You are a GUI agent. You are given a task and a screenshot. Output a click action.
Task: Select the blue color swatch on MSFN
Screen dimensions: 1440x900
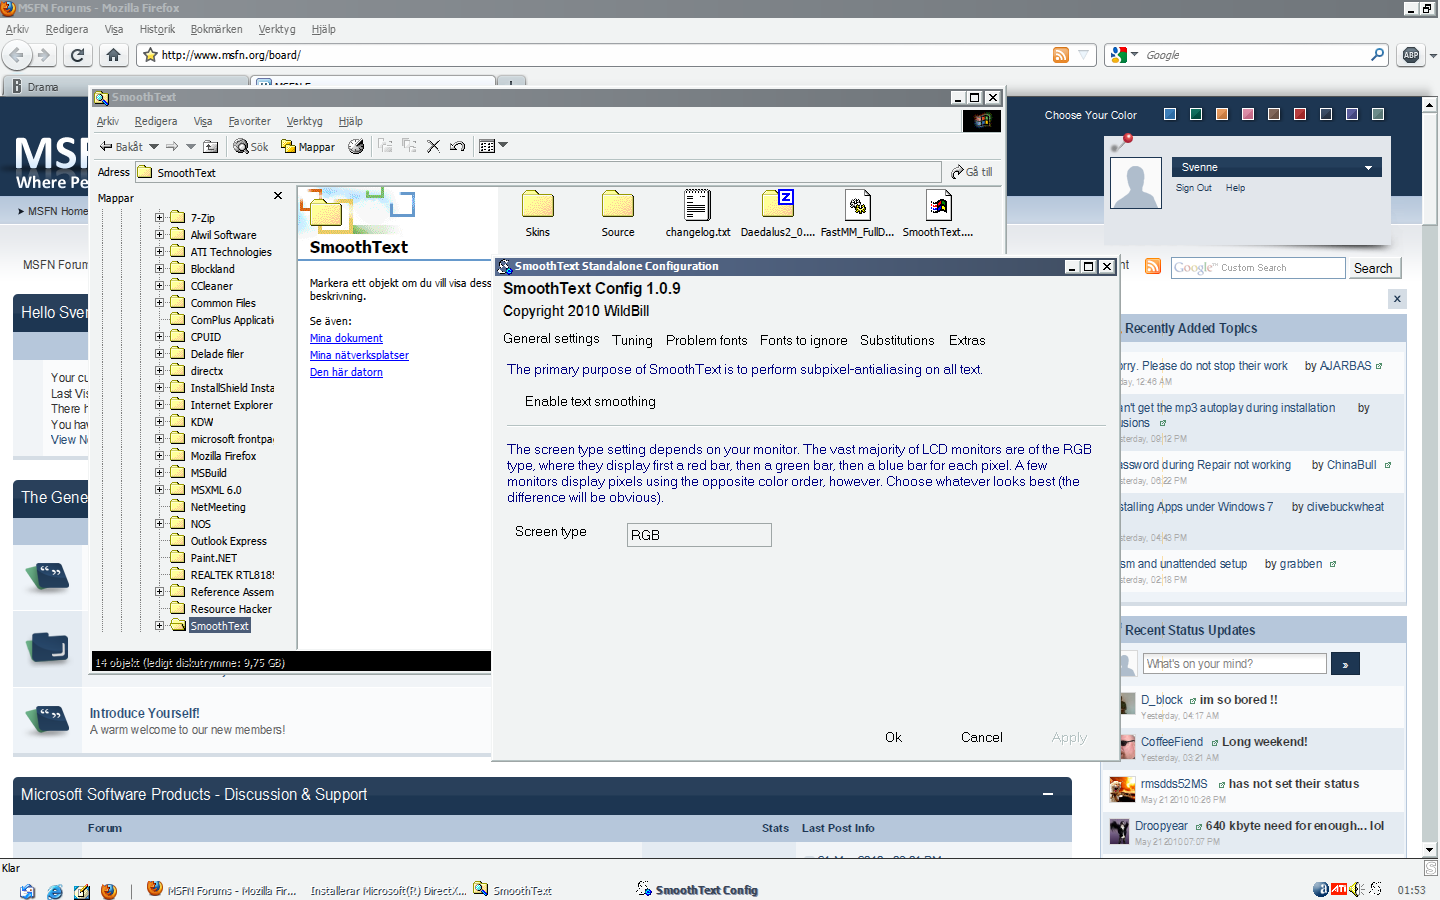pos(1170,114)
